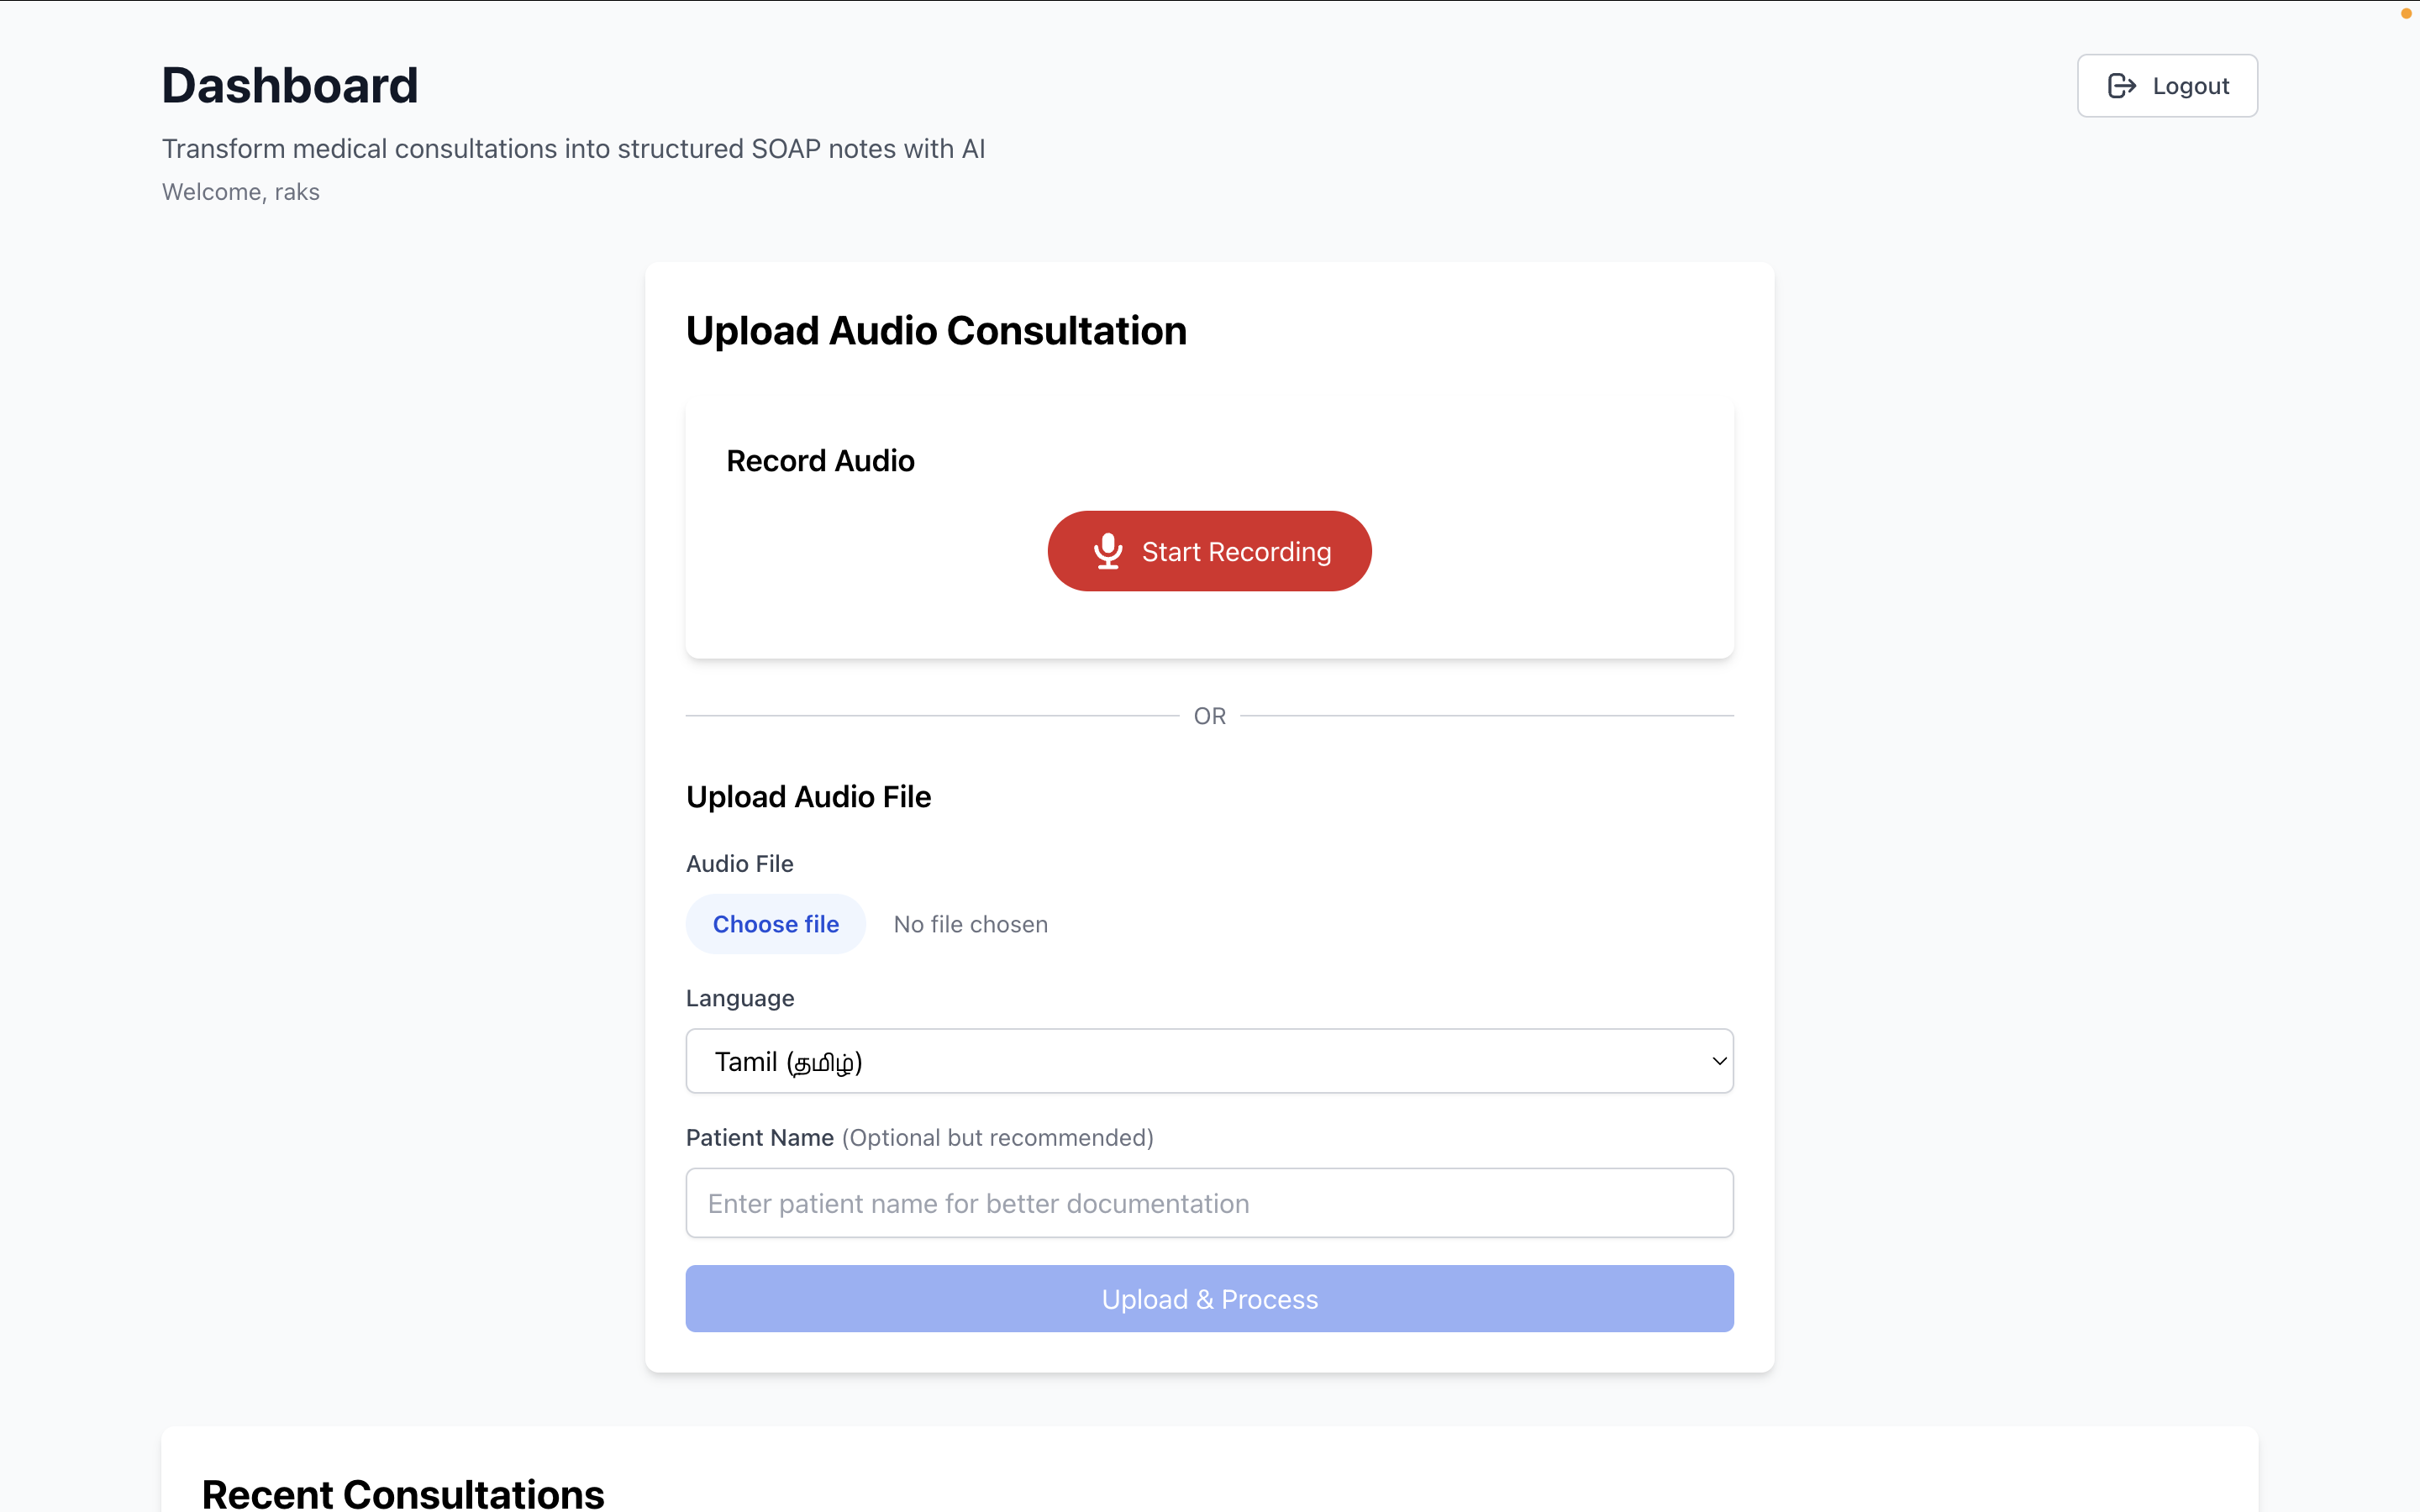Focus the patient name input field
2420x1512 pixels.
point(1209,1203)
